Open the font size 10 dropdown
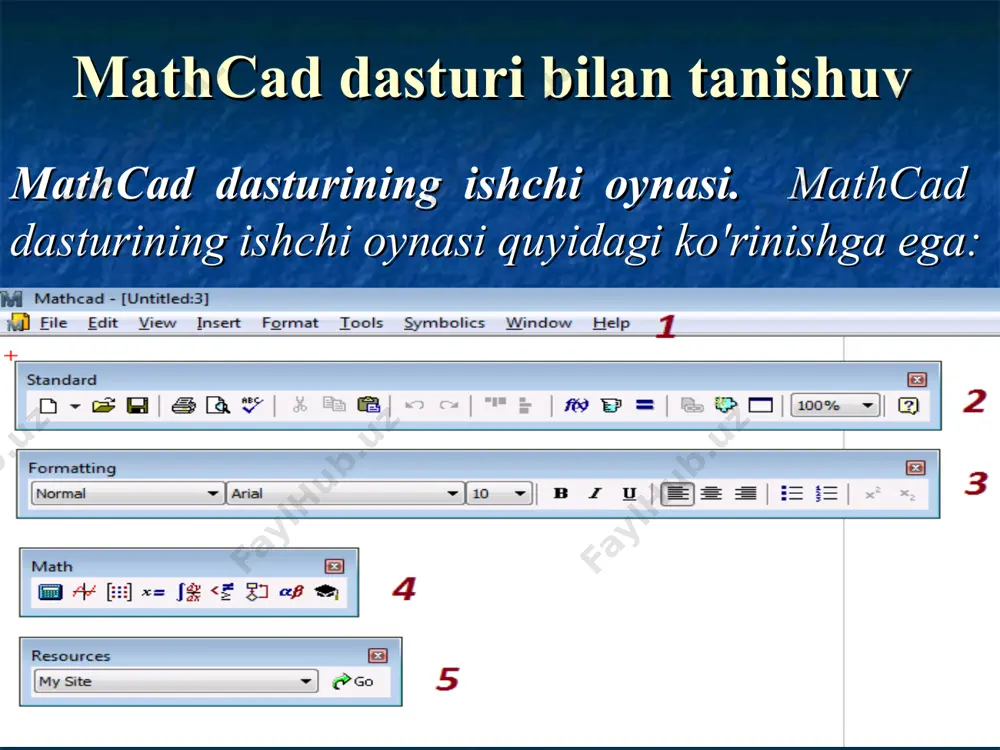The height and width of the screenshot is (750, 1000). pyautogui.click(x=499, y=494)
